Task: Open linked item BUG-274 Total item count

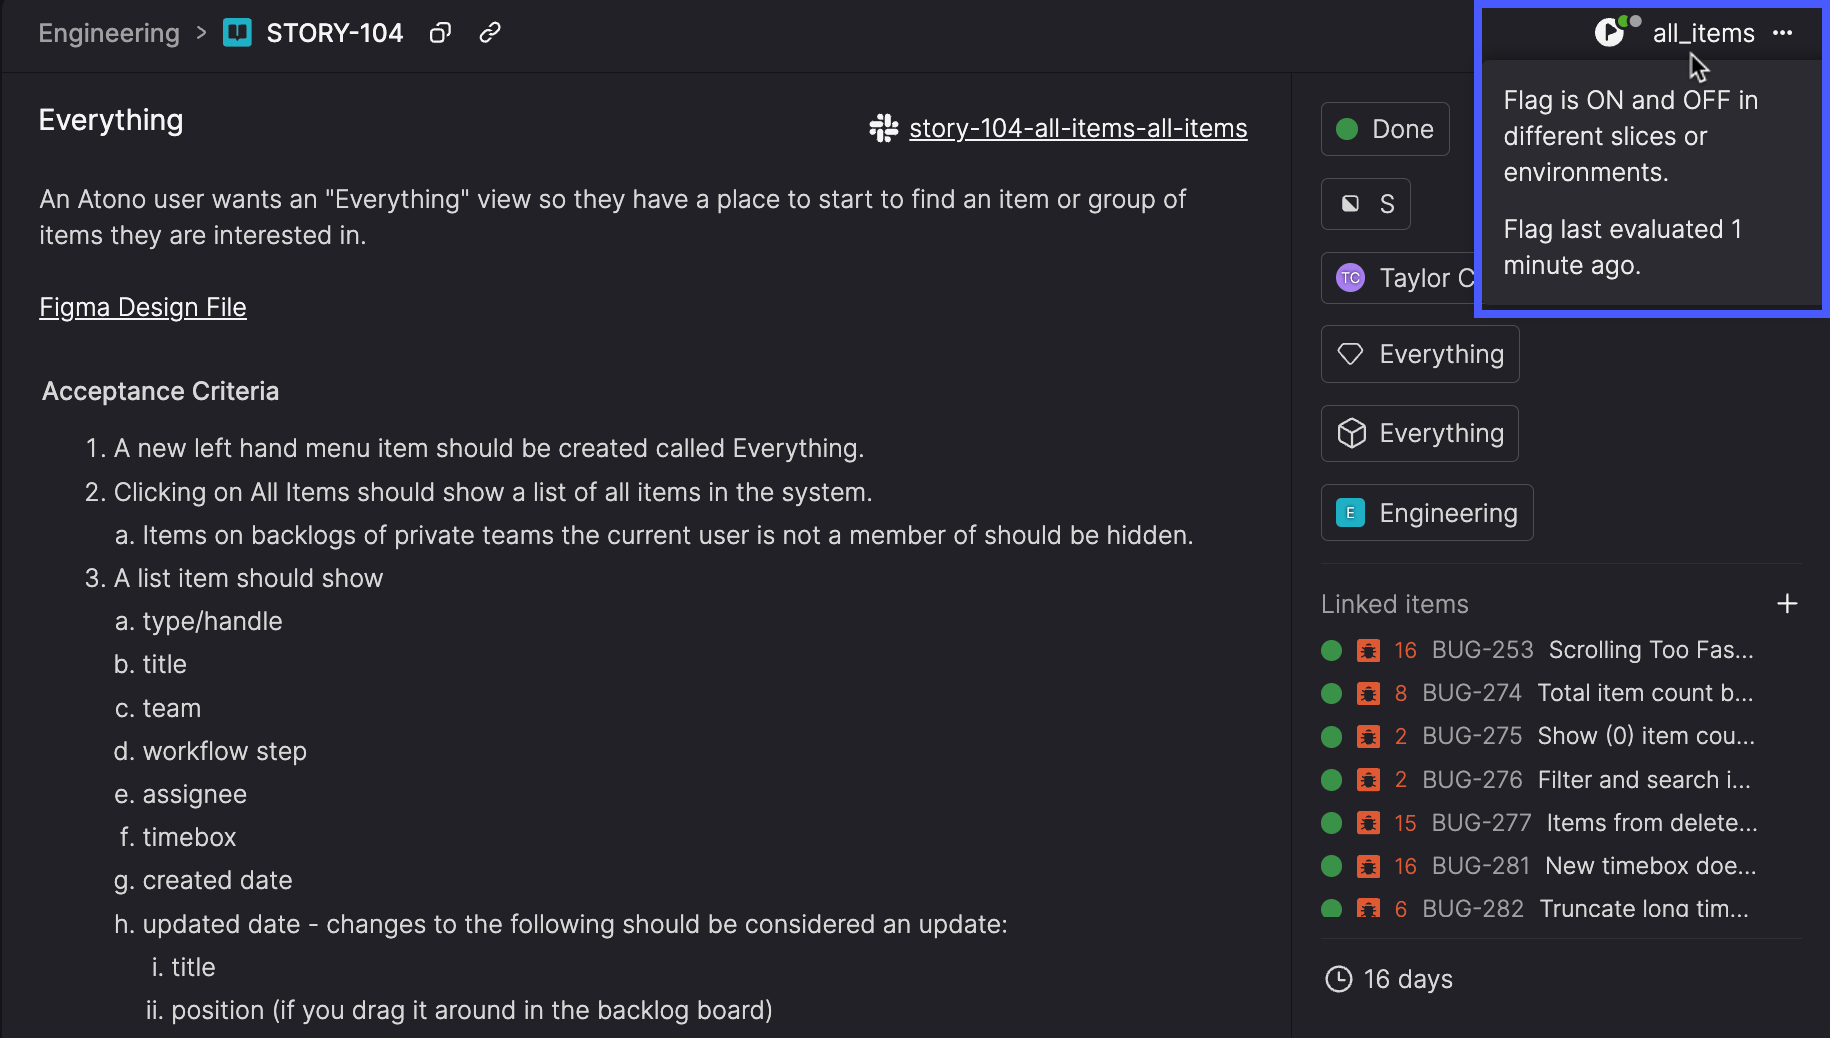Action: [x=1538, y=693]
